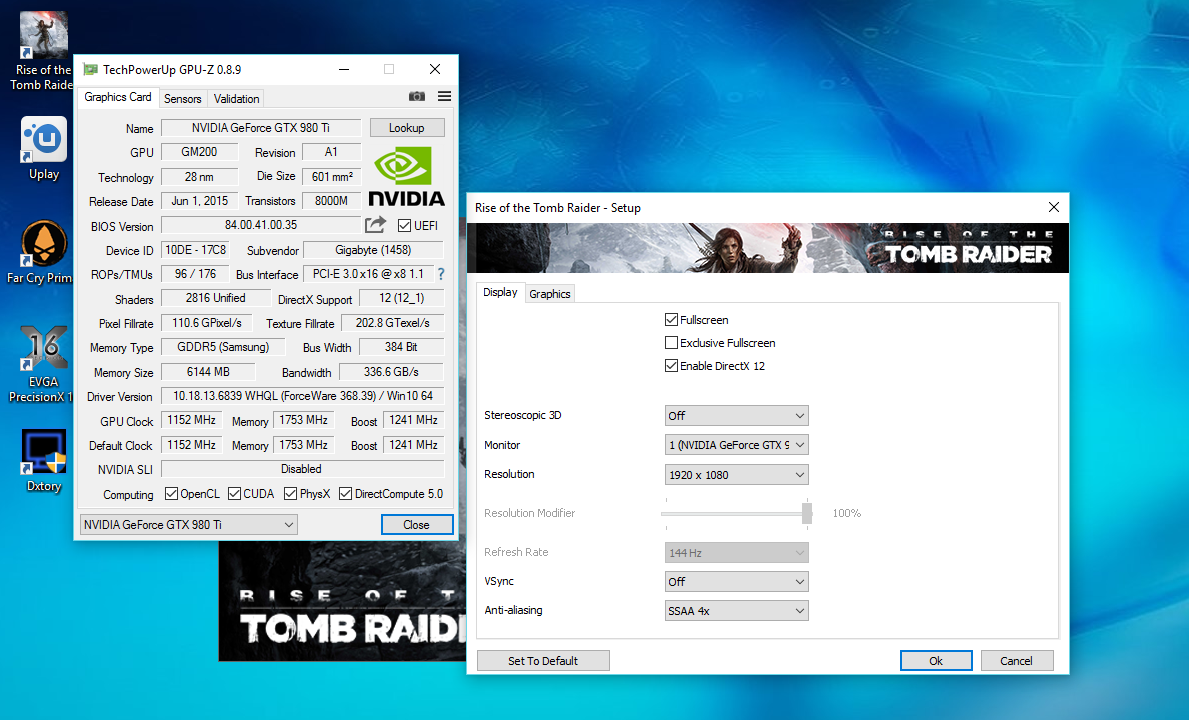Click the NVIDIA logo in GPU-Z

coord(406,177)
